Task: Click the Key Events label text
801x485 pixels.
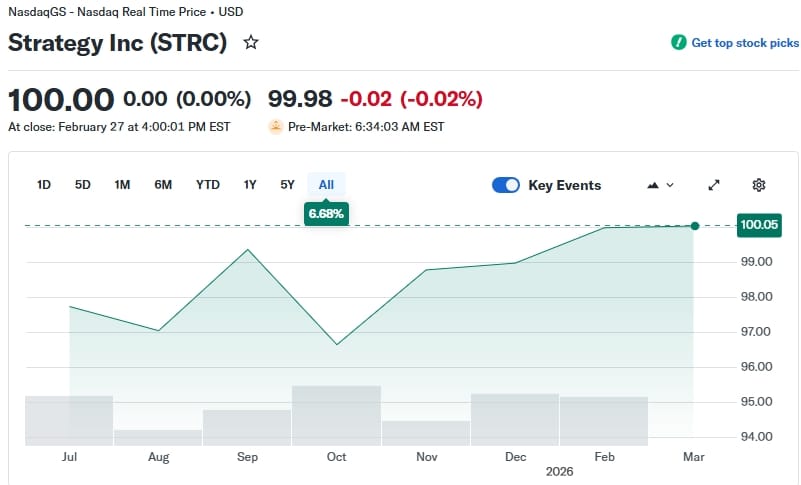Action: click(x=564, y=185)
